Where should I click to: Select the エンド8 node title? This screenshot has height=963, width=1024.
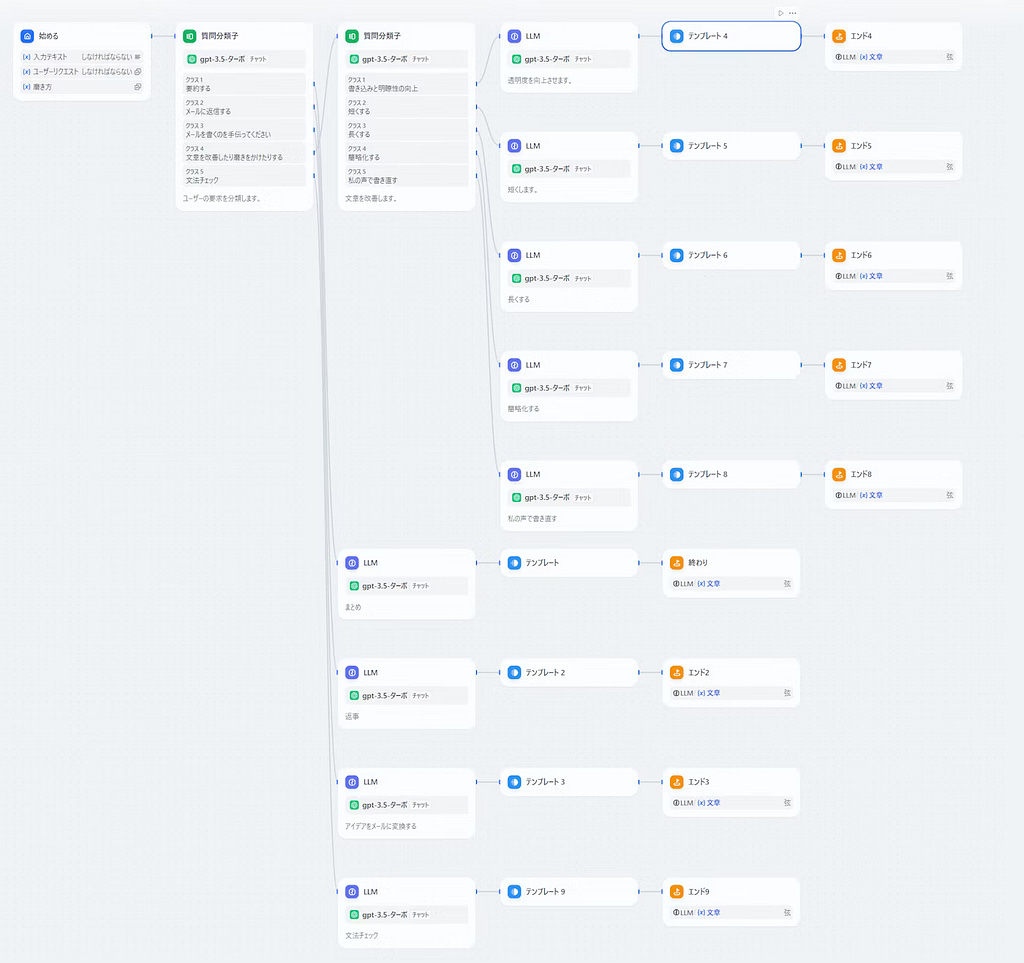861,474
